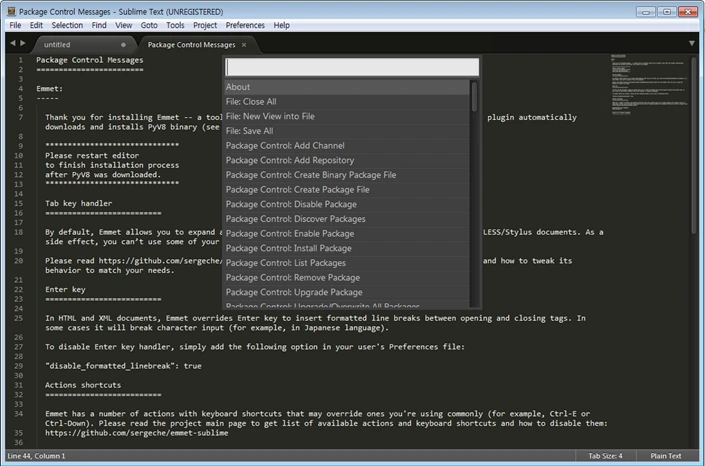Open the Find menu
705x466 pixels.
(99, 25)
